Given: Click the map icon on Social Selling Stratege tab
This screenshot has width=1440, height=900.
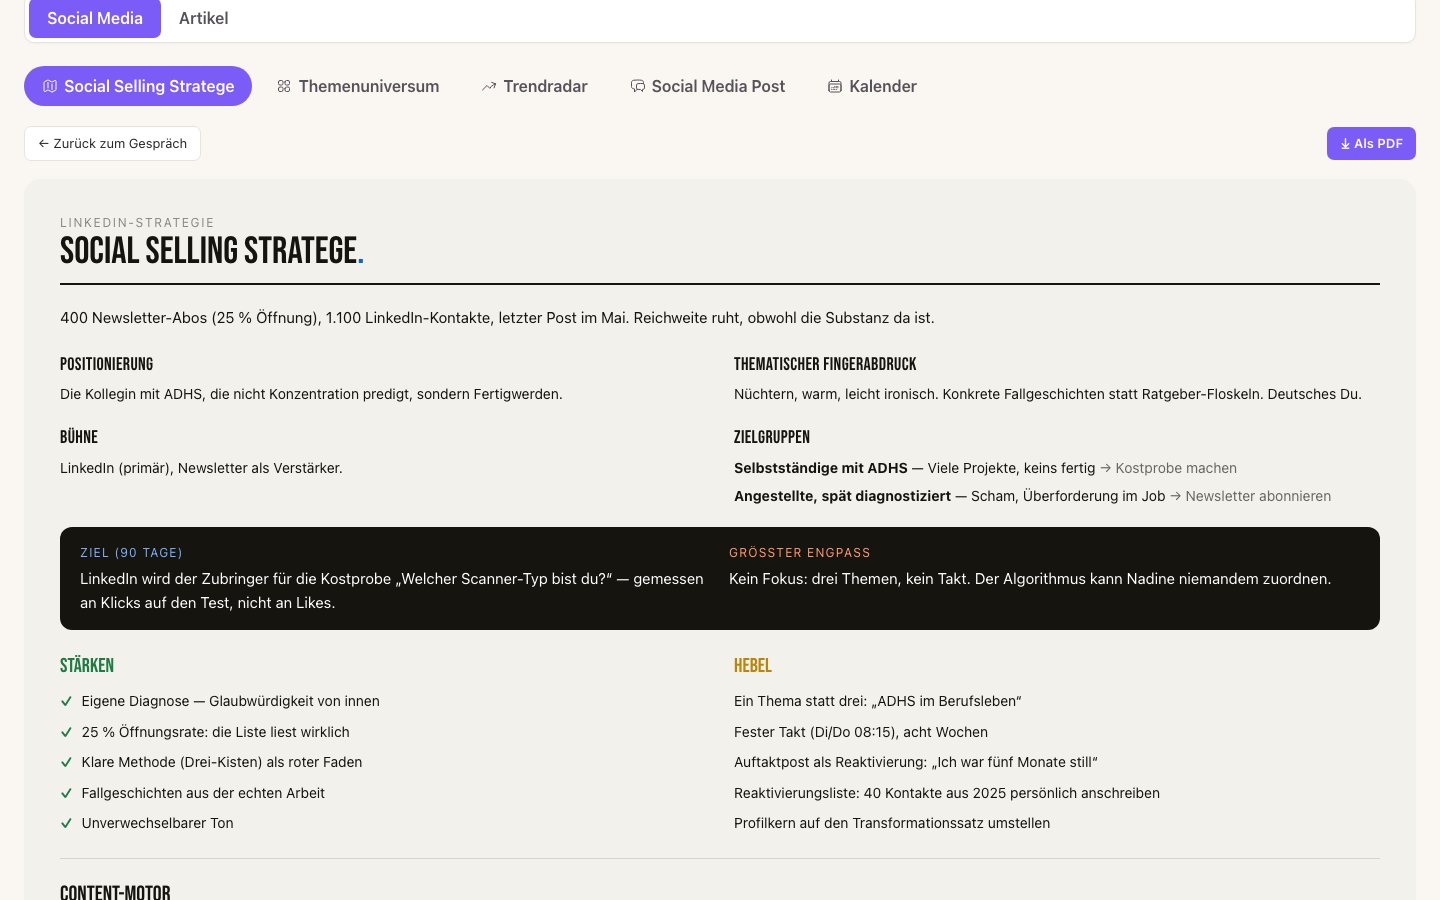Looking at the screenshot, I should tap(50, 86).
